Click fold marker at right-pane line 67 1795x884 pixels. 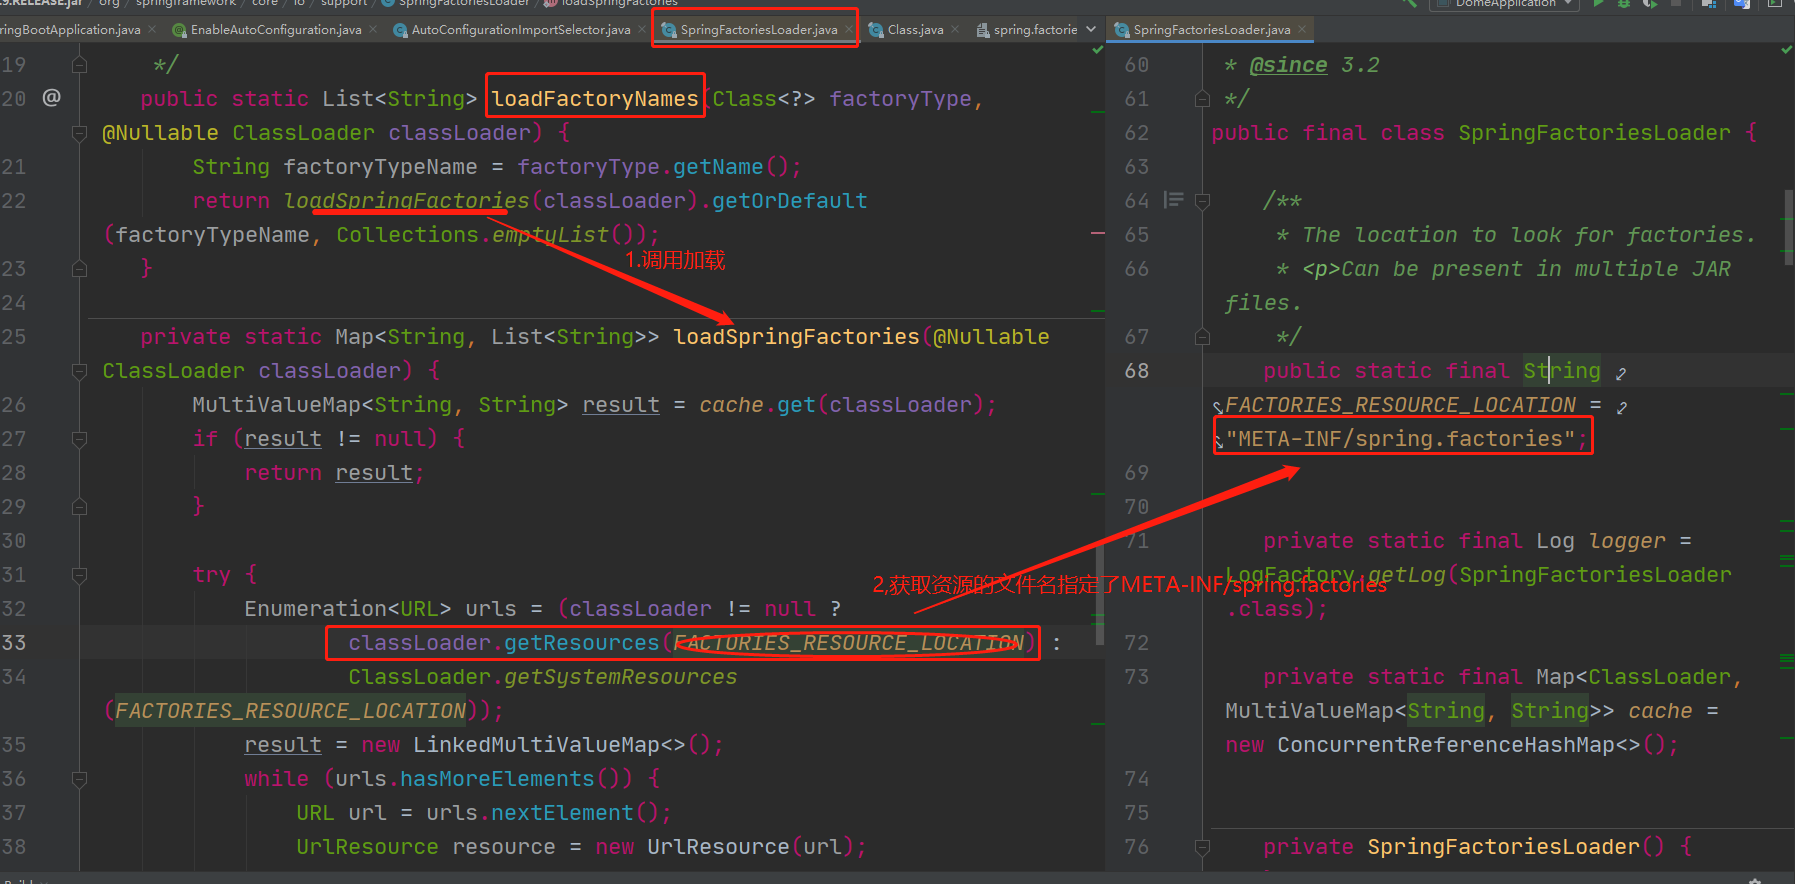1203,336
